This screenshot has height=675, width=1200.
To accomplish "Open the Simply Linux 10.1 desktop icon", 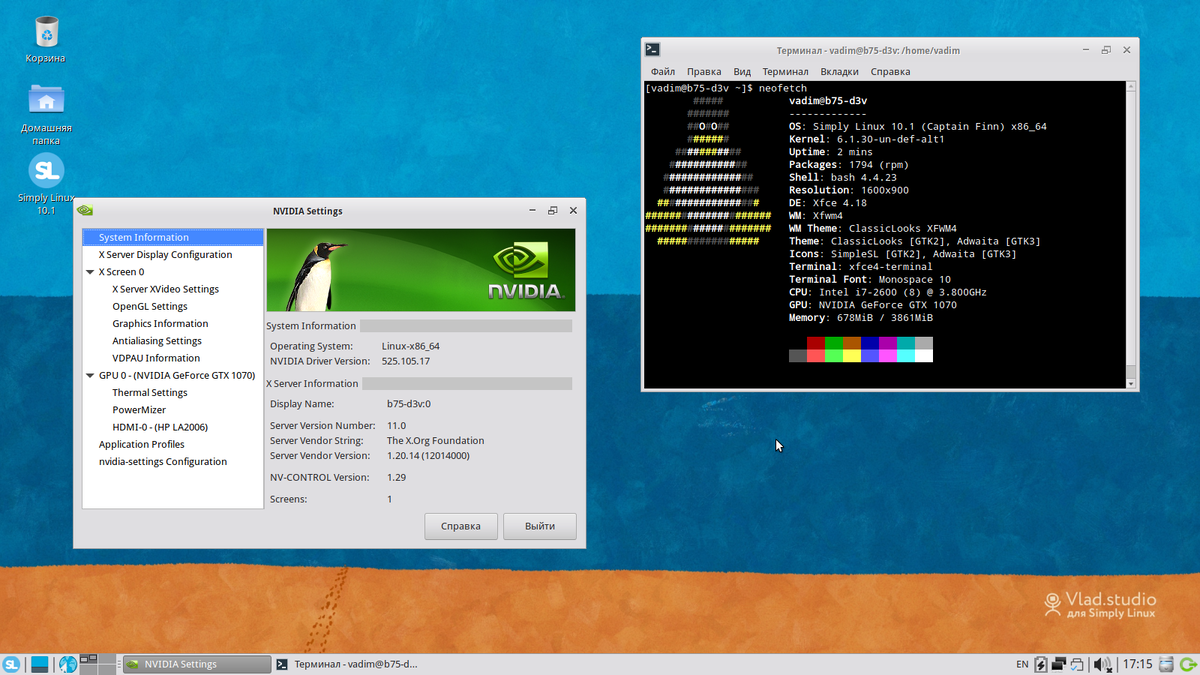I will pyautogui.click(x=47, y=169).
